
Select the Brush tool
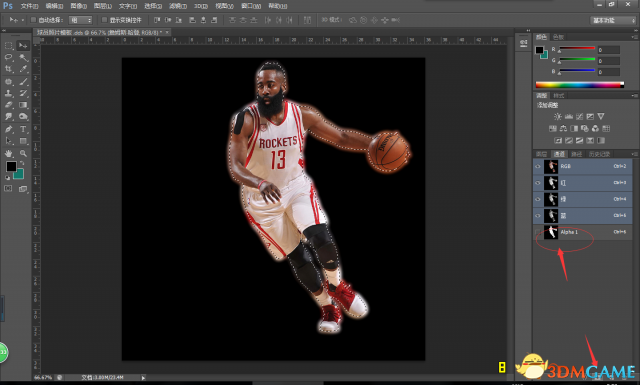click(x=23, y=82)
